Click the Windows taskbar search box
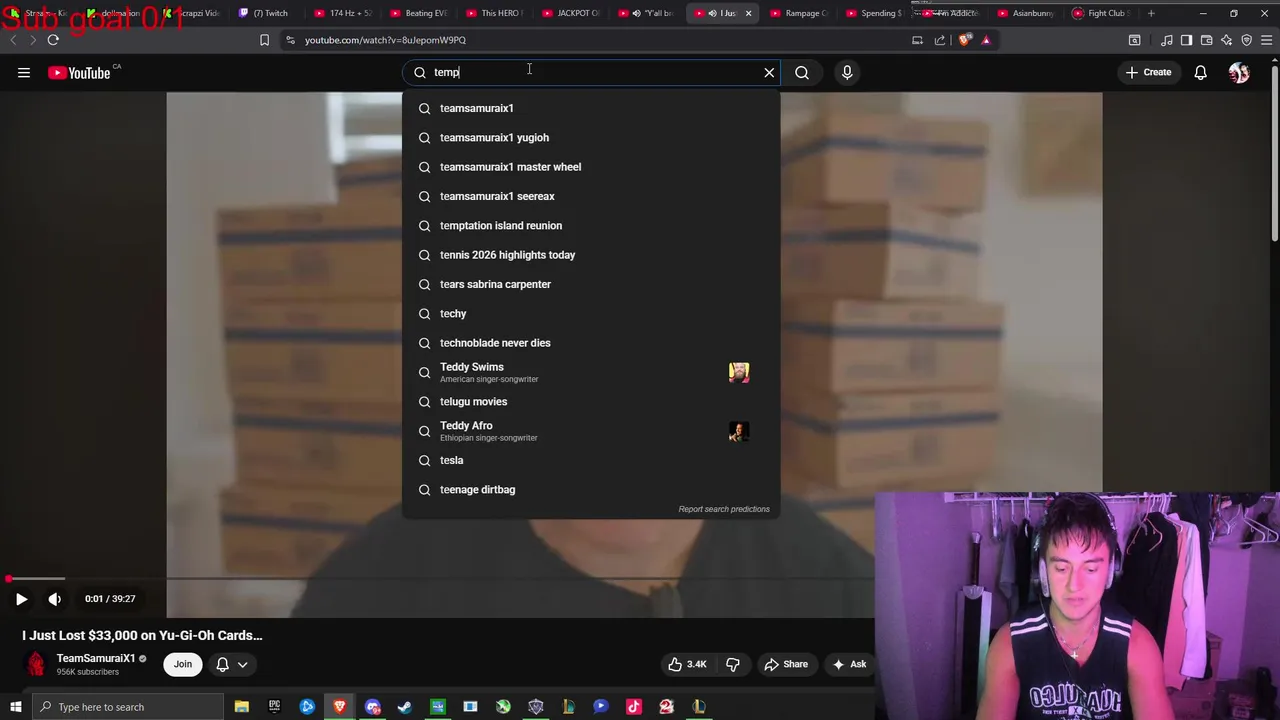This screenshot has width=1280, height=720. coord(127,707)
